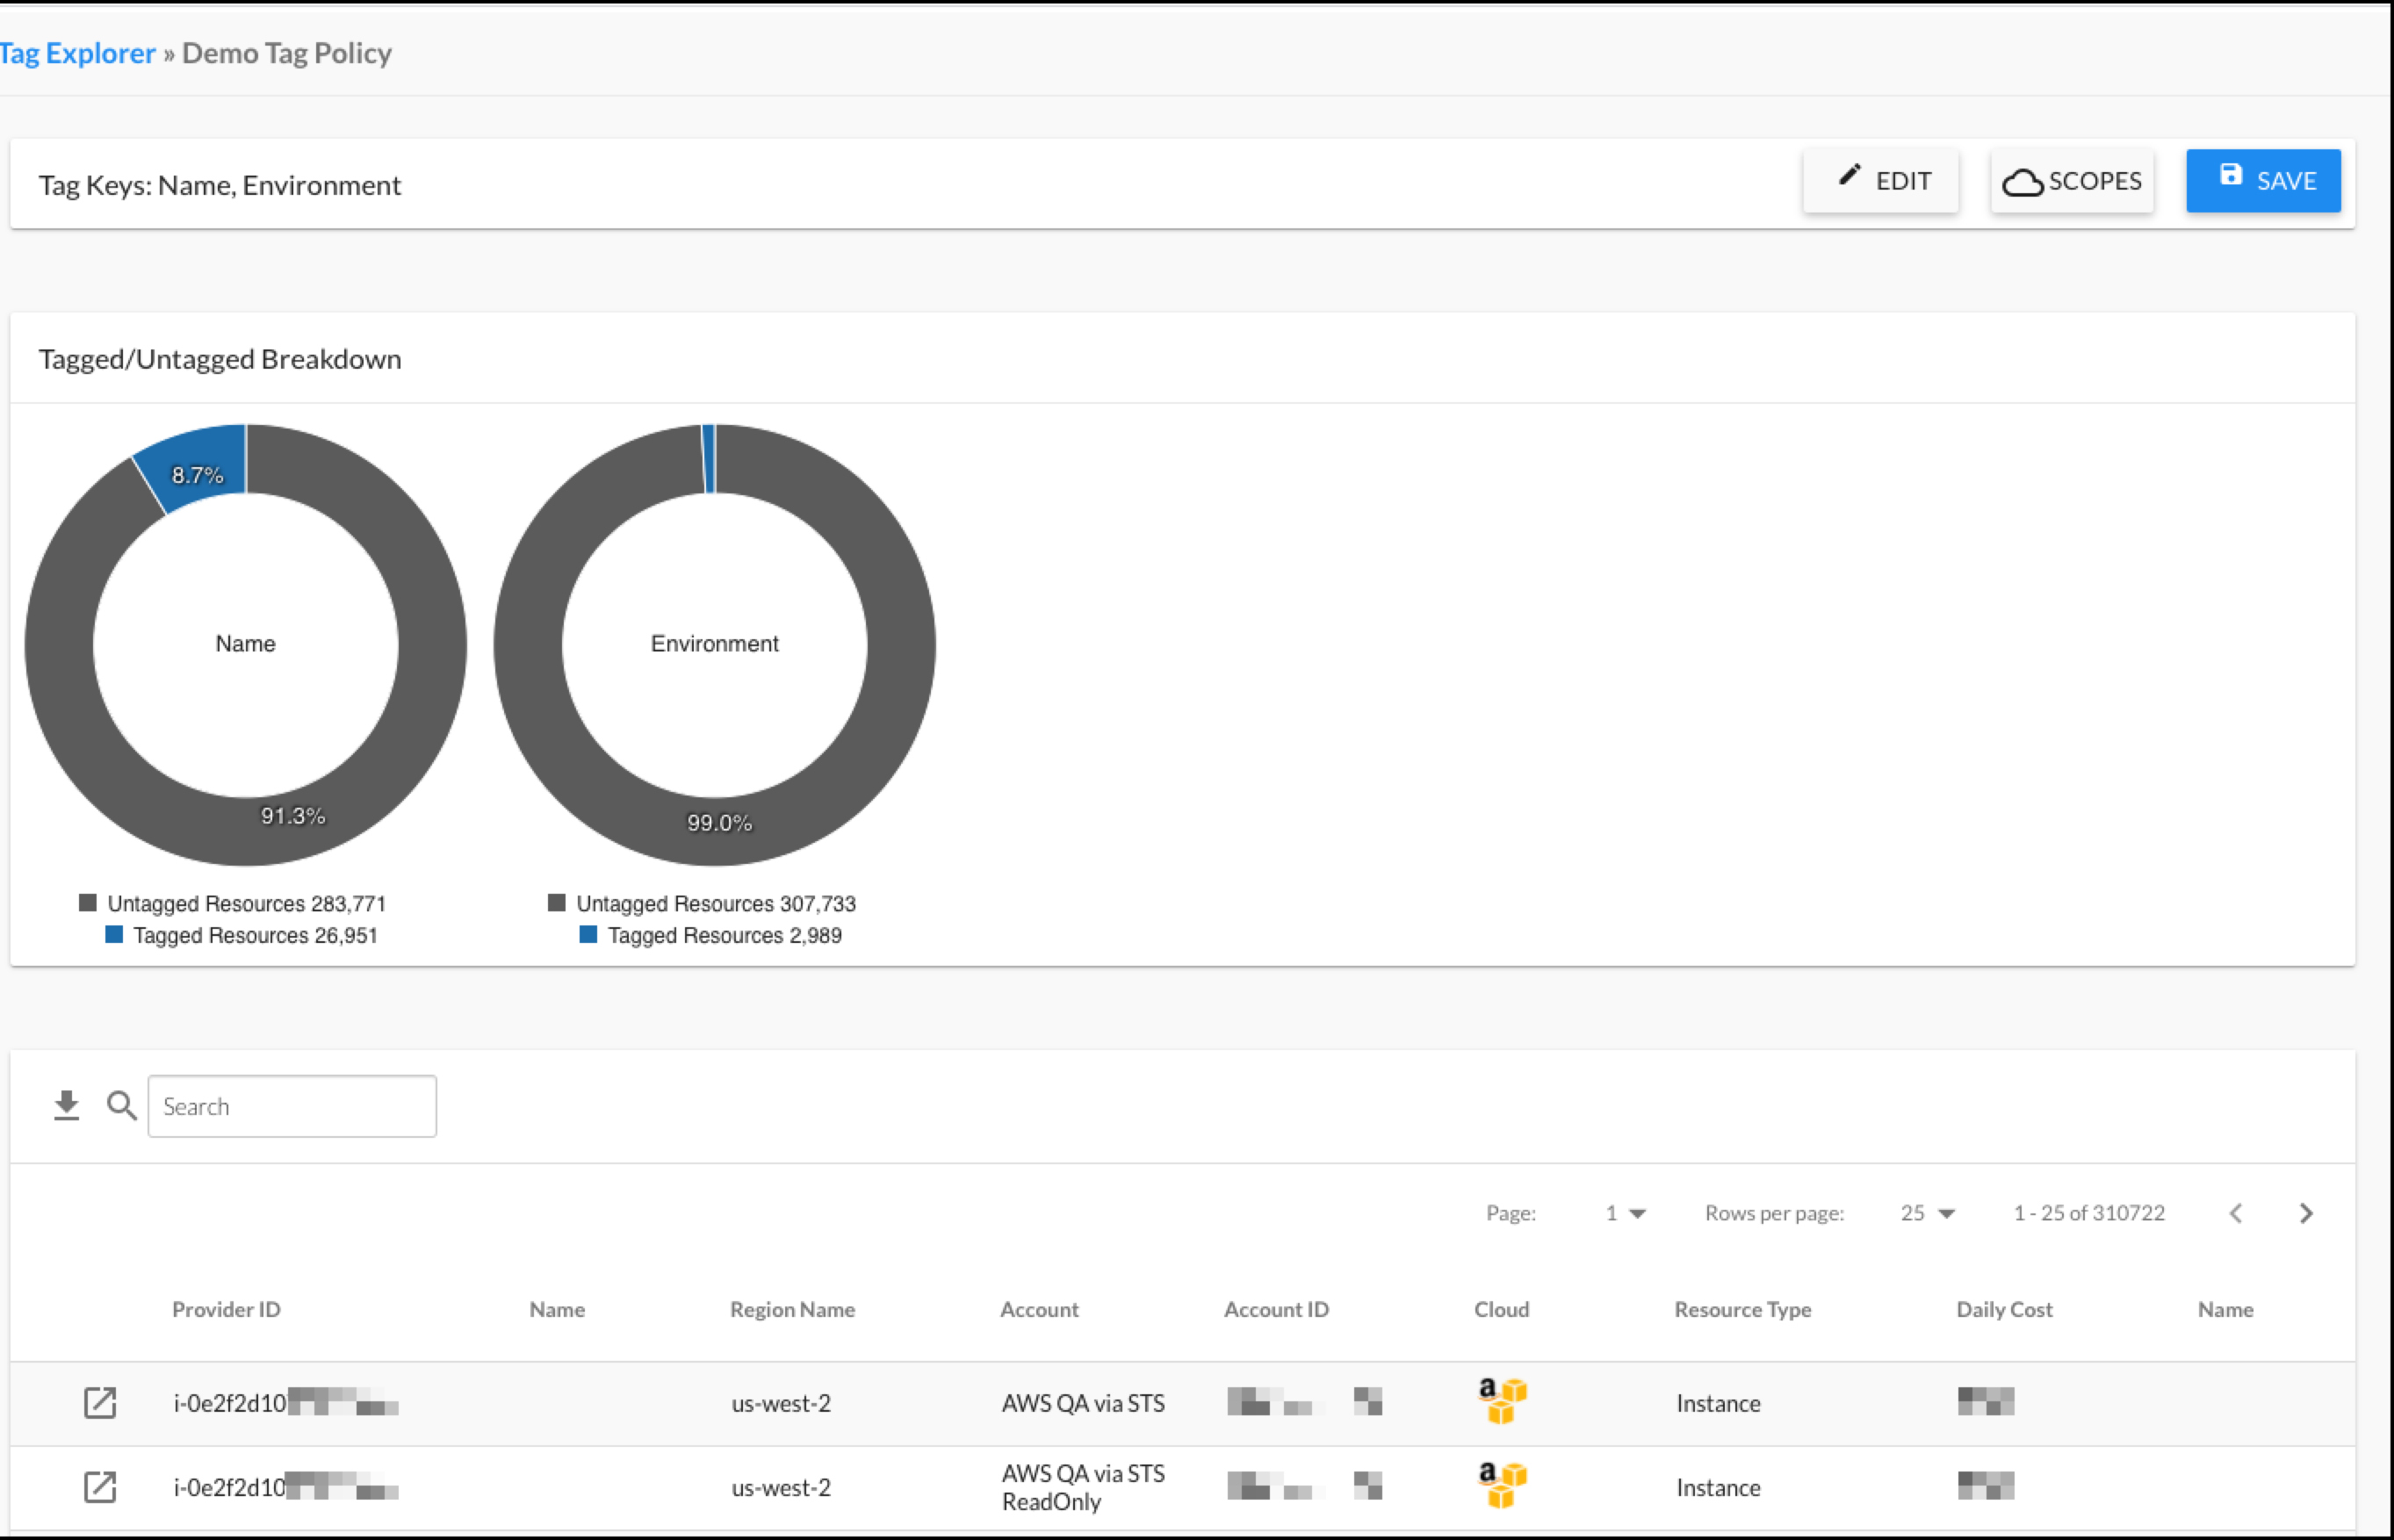This screenshot has height=1540, width=2394.
Task: Sort table by Daily Cost header
Action: [2003, 1309]
